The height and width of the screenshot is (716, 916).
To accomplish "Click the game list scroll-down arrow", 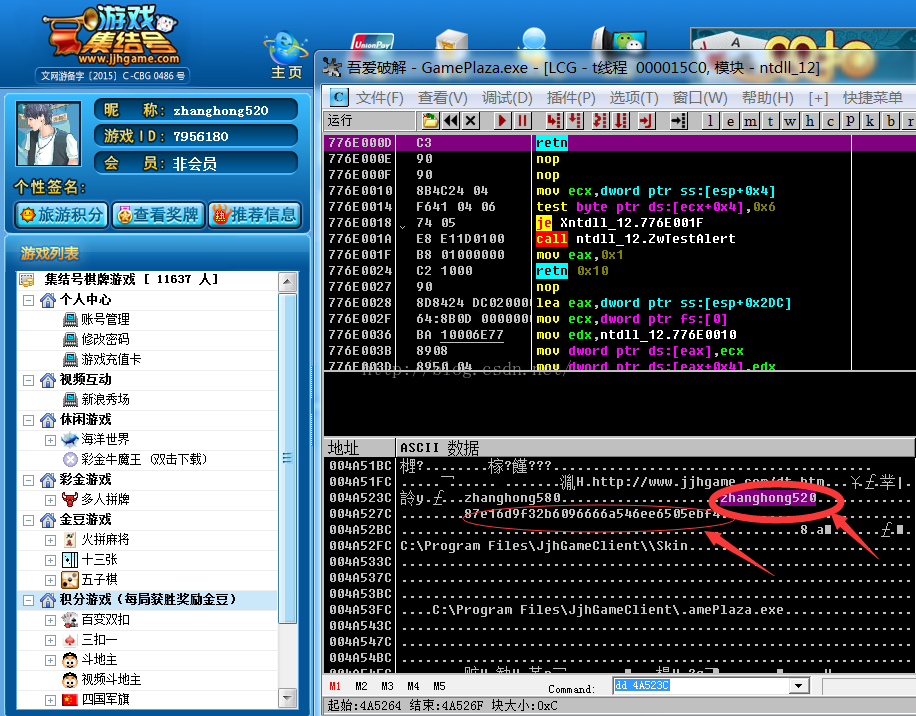I will [287, 697].
